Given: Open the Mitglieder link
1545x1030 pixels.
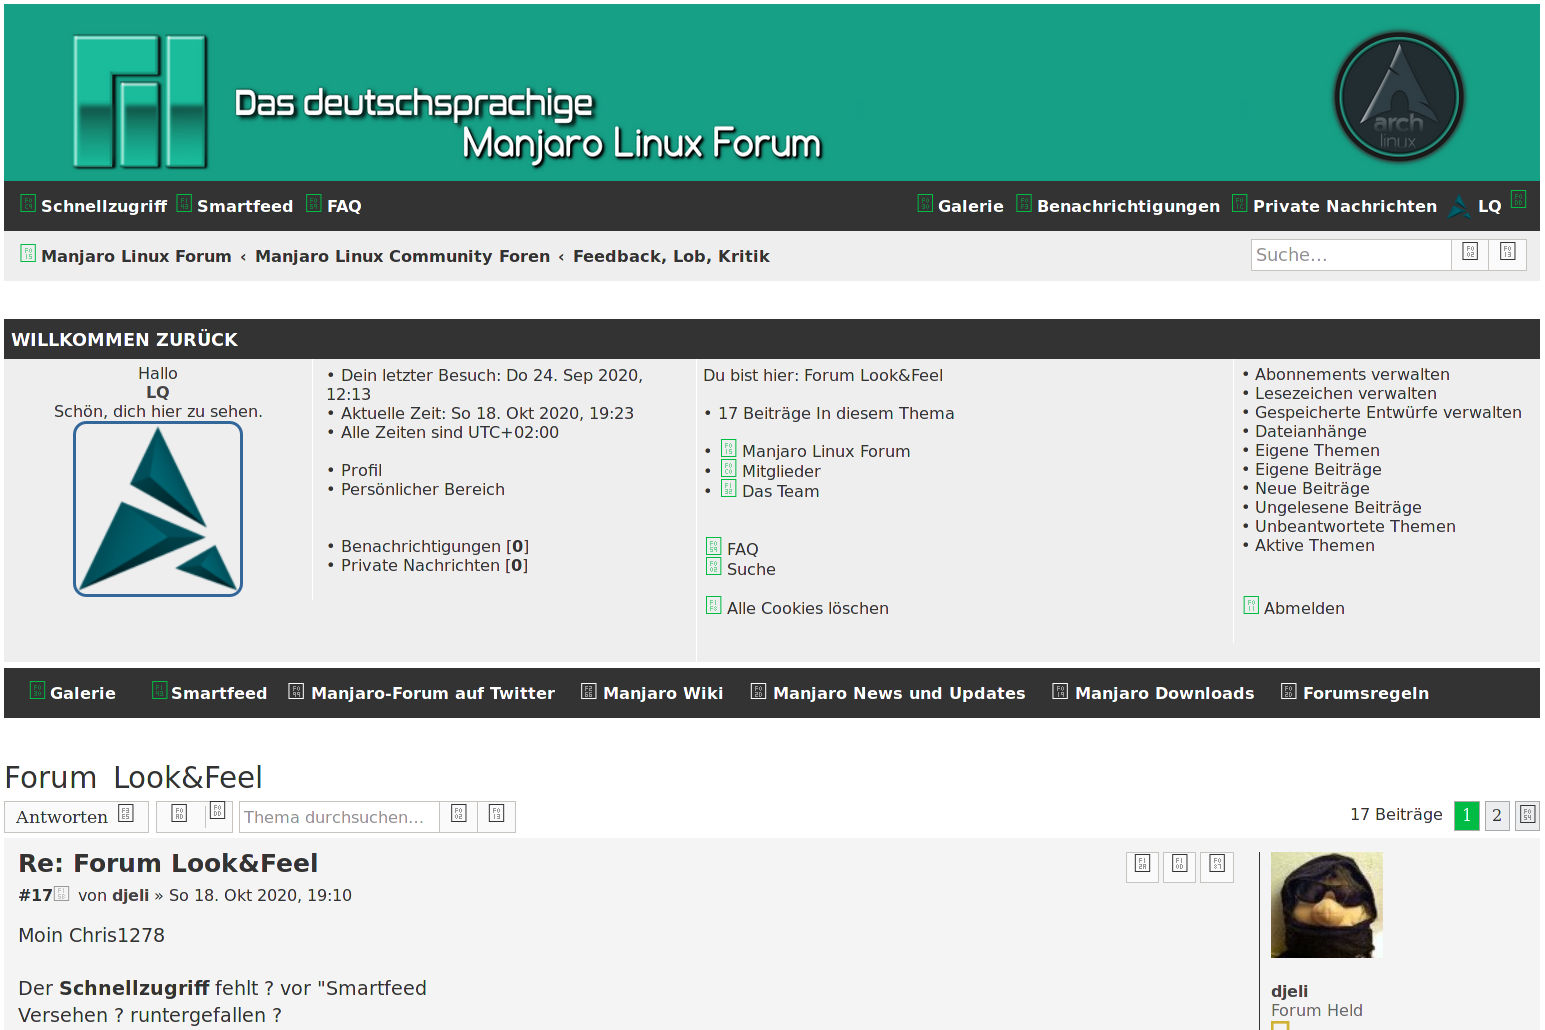Looking at the screenshot, I should click(781, 471).
